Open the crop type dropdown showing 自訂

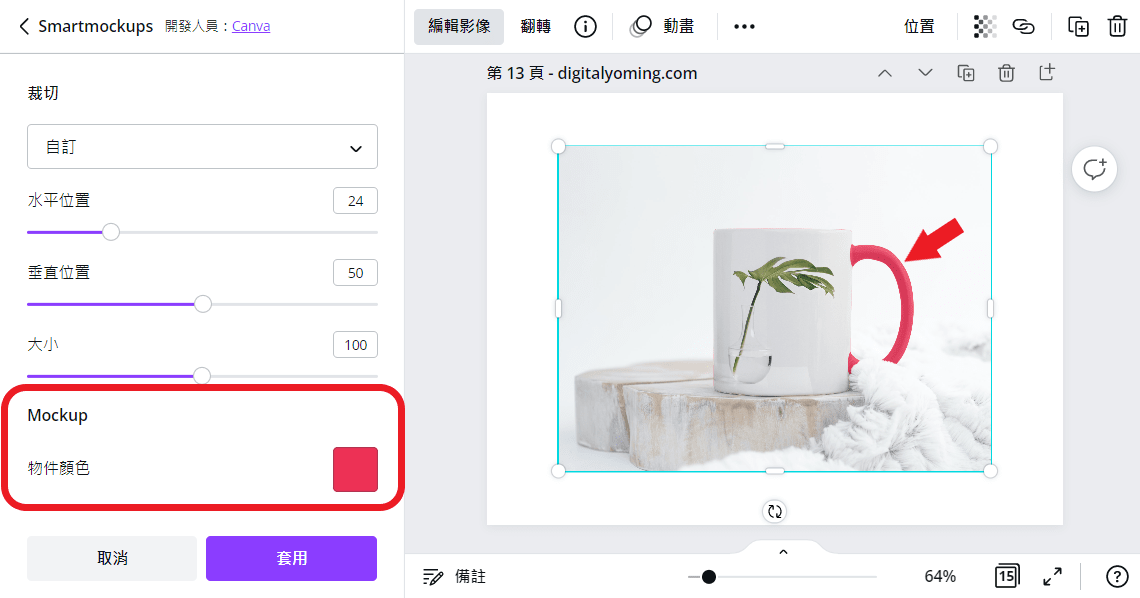click(202, 146)
